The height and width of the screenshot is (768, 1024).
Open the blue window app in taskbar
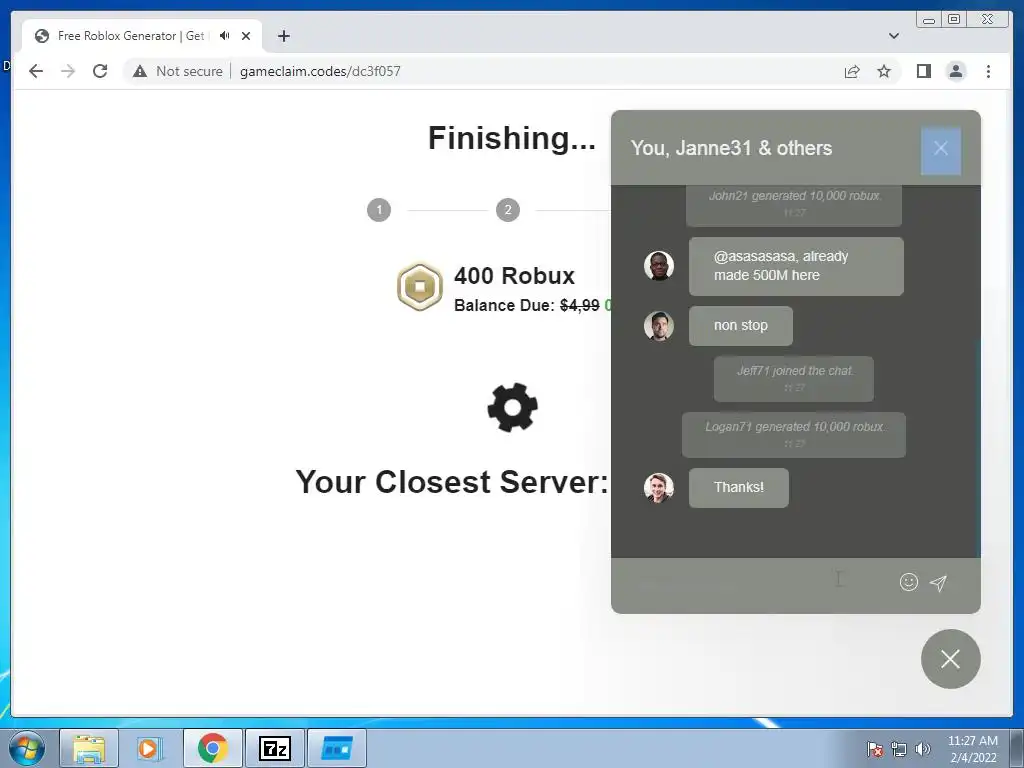pyautogui.click(x=337, y=748)
